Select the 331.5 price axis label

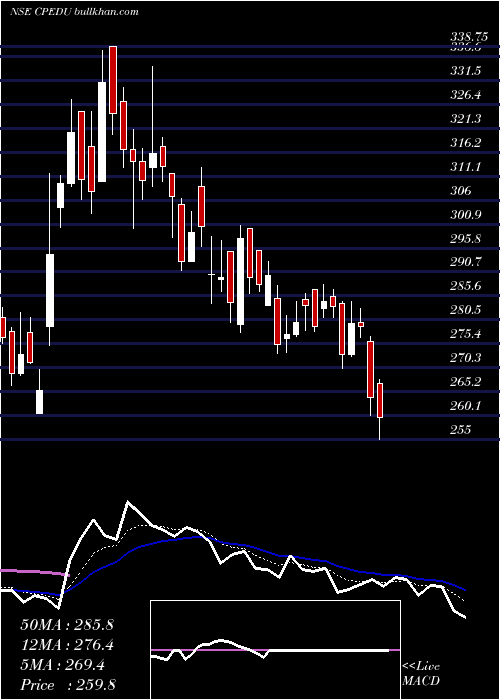(x=466, y=71)
